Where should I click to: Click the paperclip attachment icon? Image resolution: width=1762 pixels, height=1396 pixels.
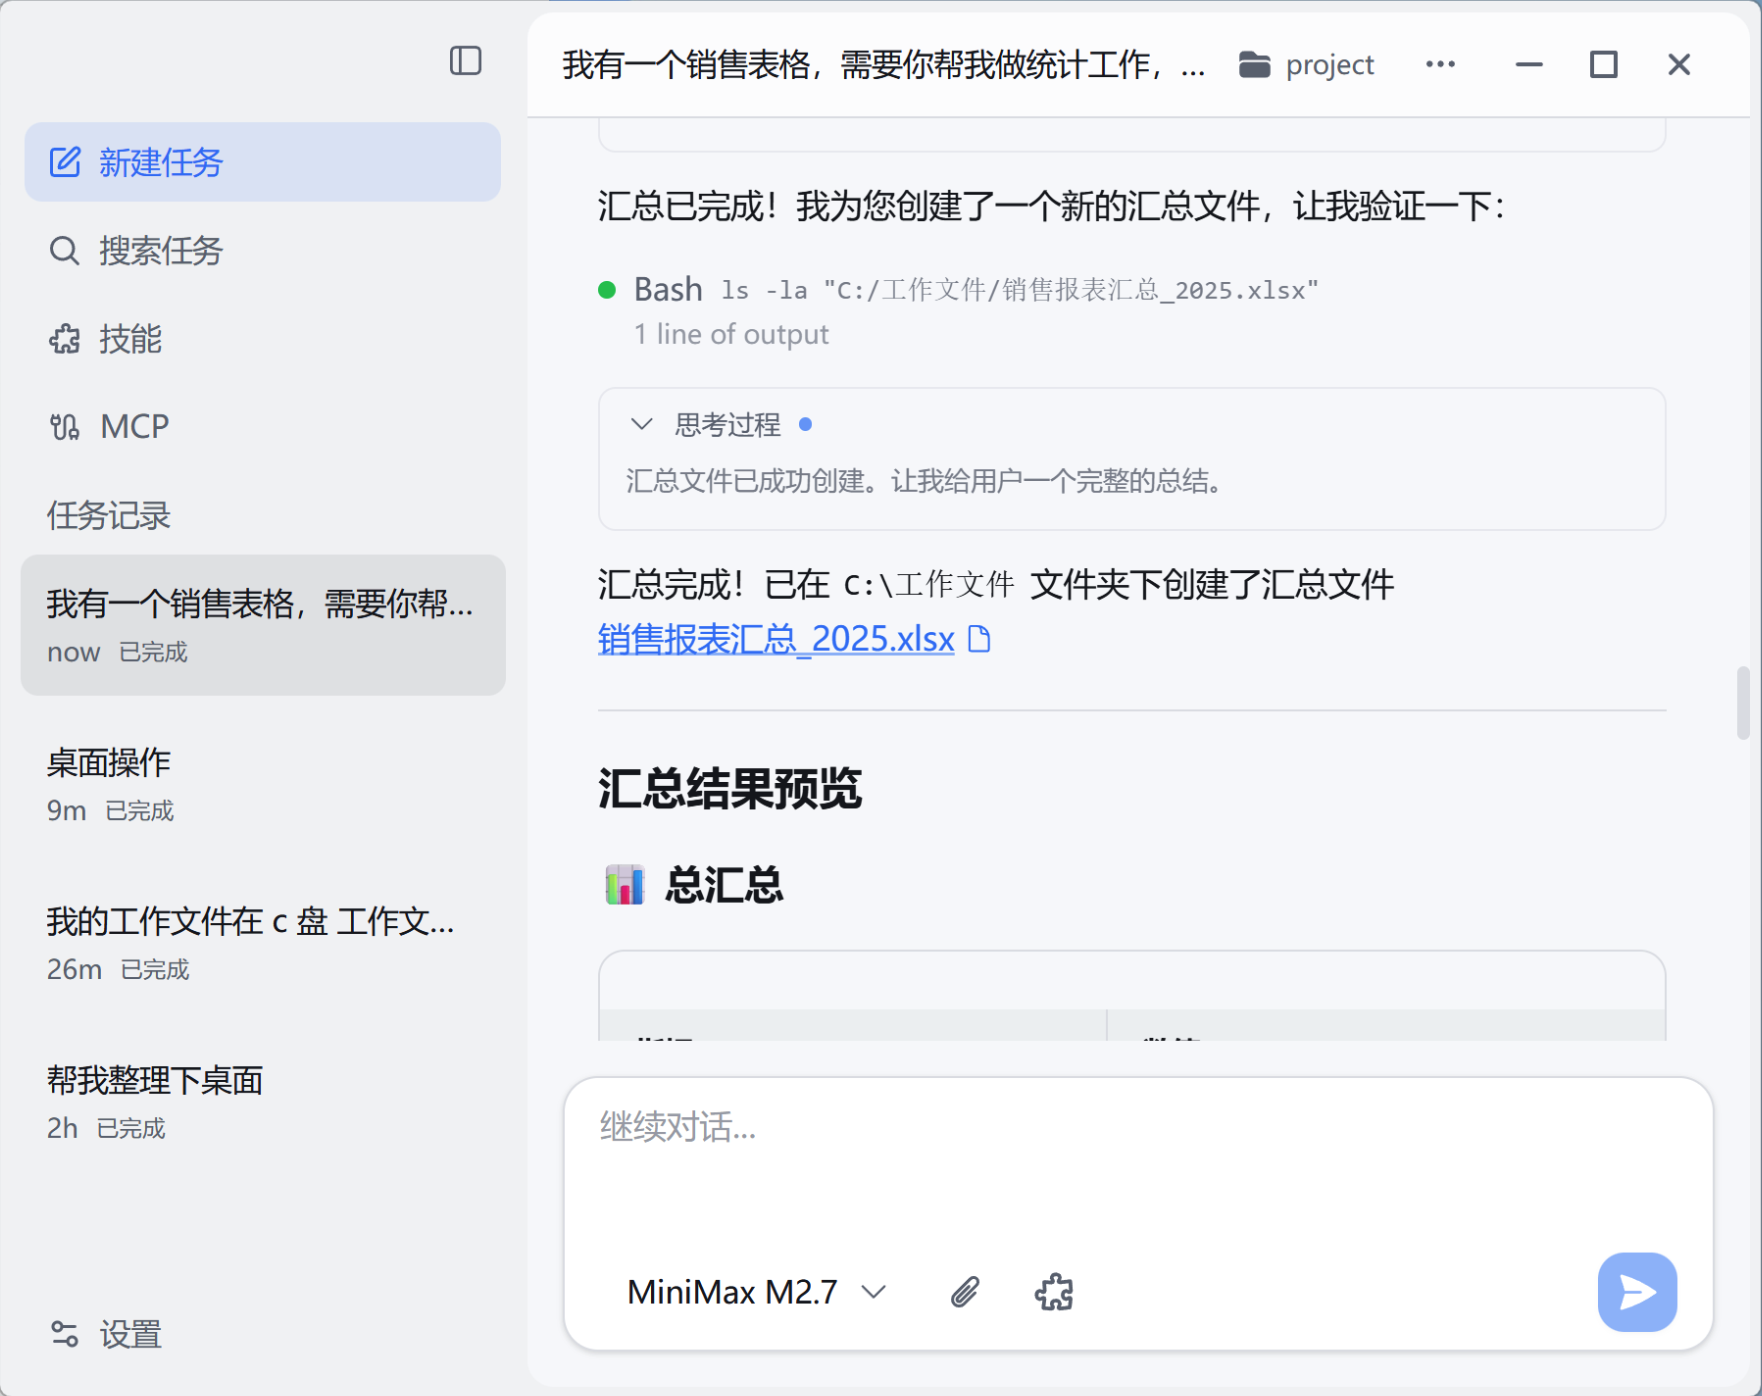click(963, 1291)
